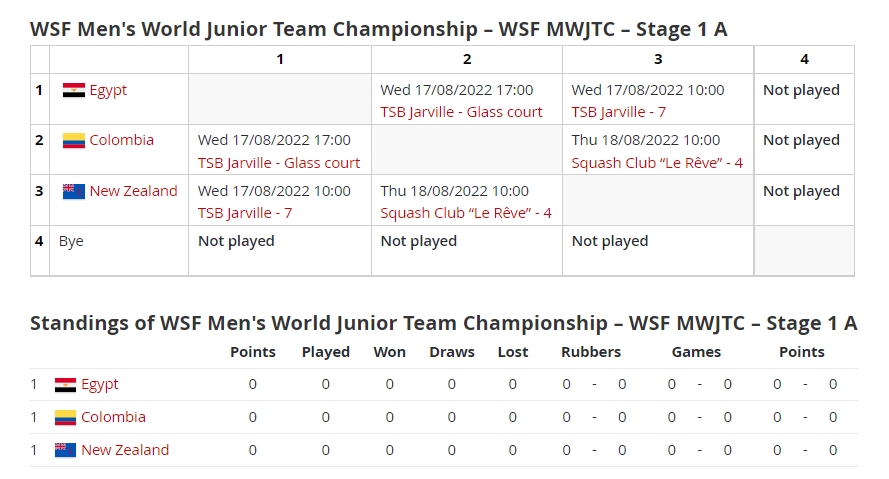The width and height of the screenshot is (889, 479).
Task: Click Egypt flag icon in fixtures table
Action: point(73,90)
